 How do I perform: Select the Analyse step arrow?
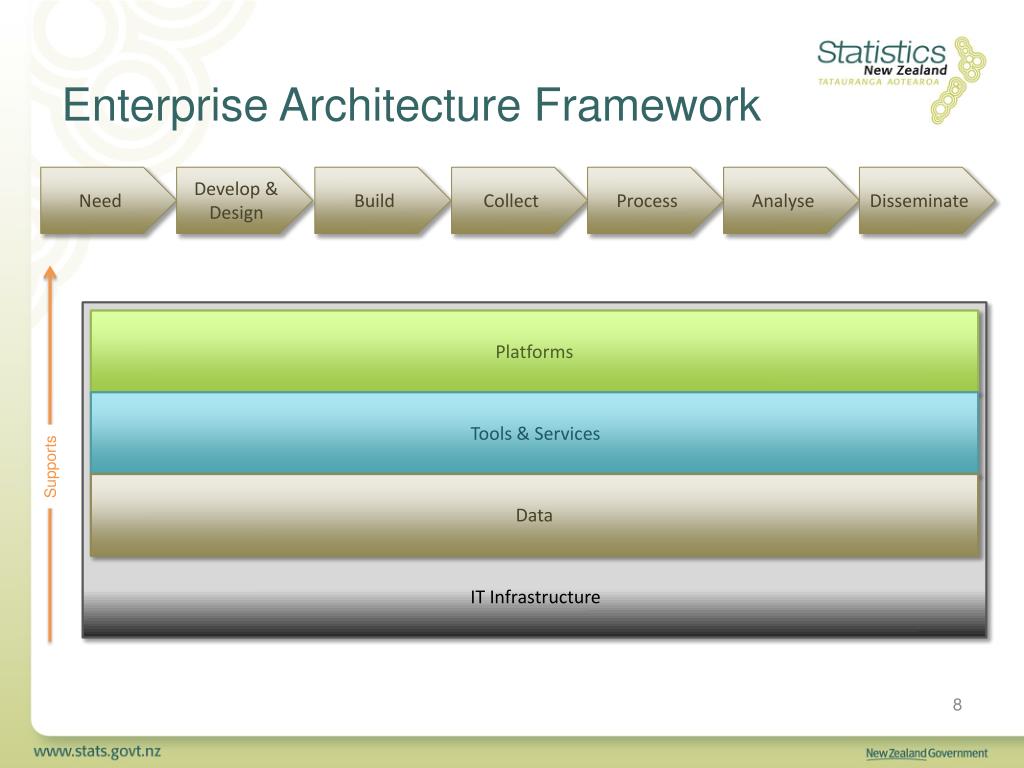pyautogui.click(x=790, y=200)
